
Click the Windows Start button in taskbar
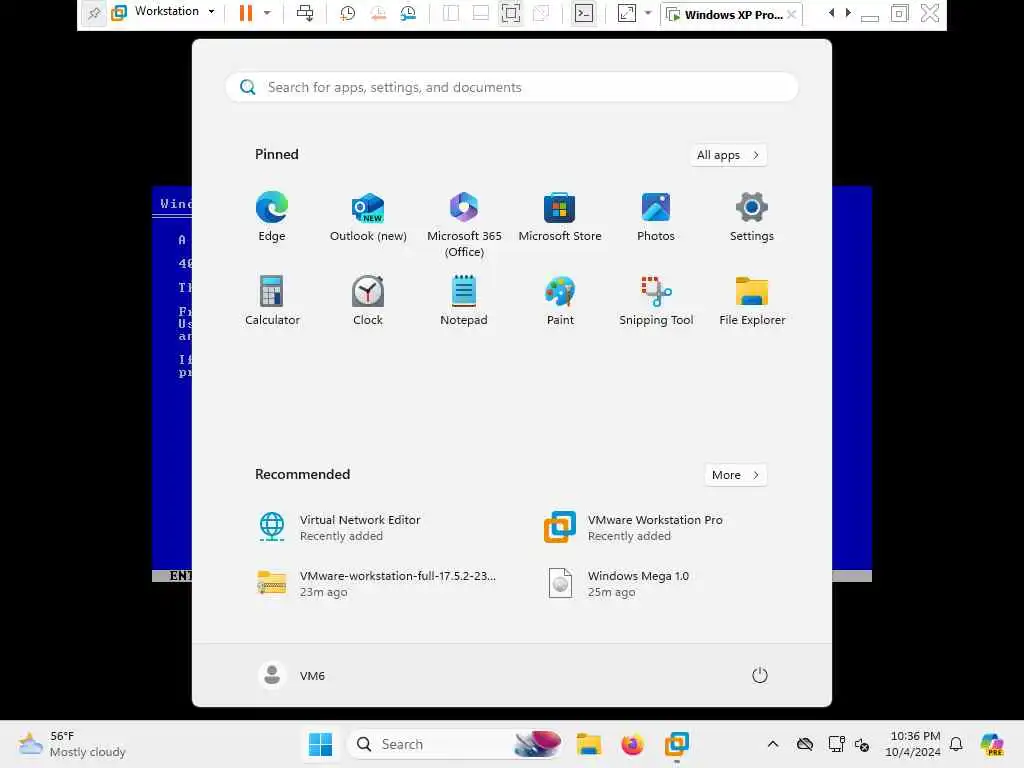click(320, 744)
